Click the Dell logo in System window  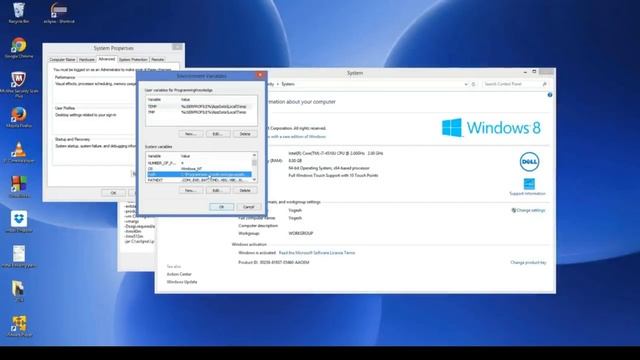(529, 162)
